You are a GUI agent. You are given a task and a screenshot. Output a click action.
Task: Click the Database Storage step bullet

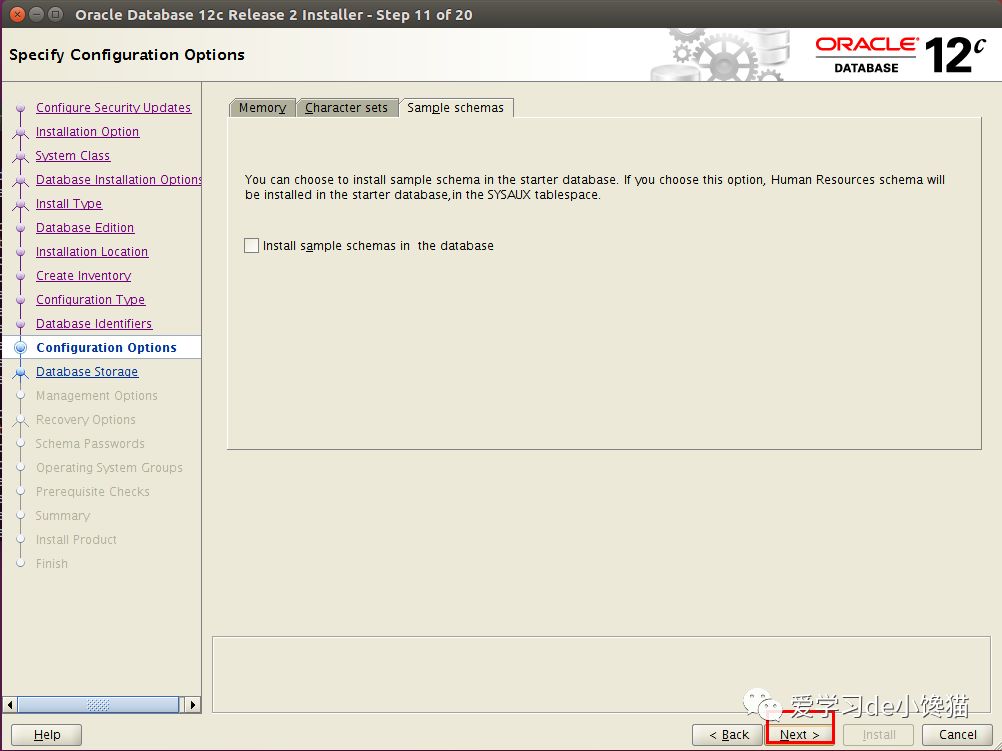point(20,372)
